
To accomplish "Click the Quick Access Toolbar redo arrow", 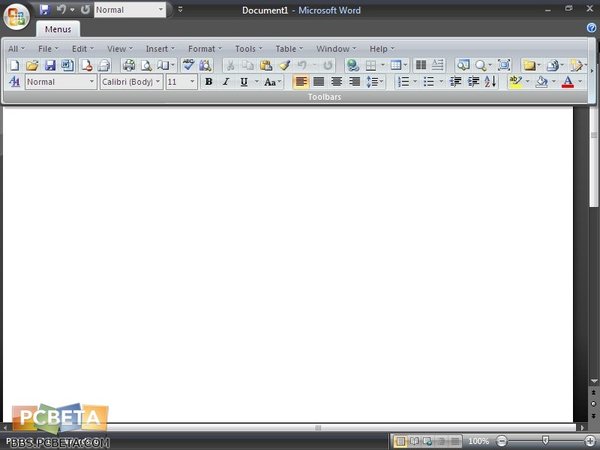I will 85,10.
